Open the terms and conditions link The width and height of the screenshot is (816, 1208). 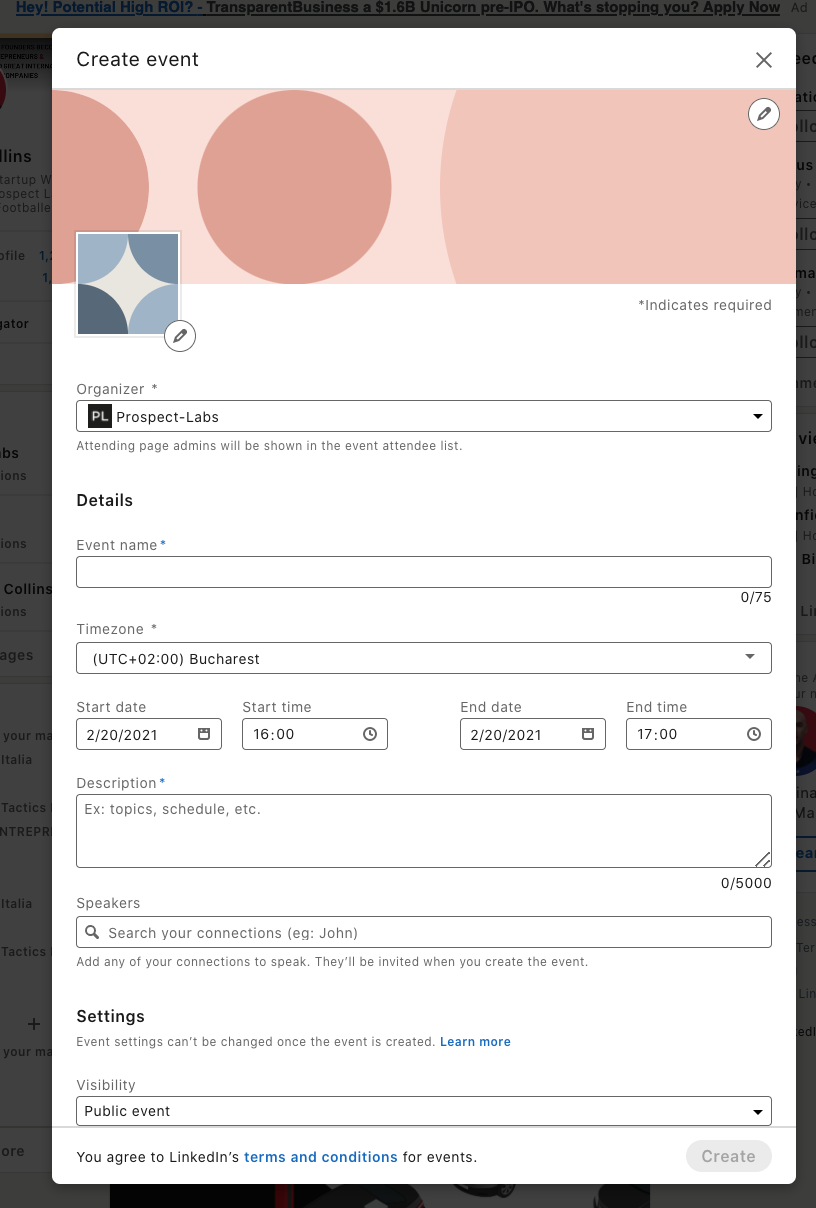point(321,1157)
